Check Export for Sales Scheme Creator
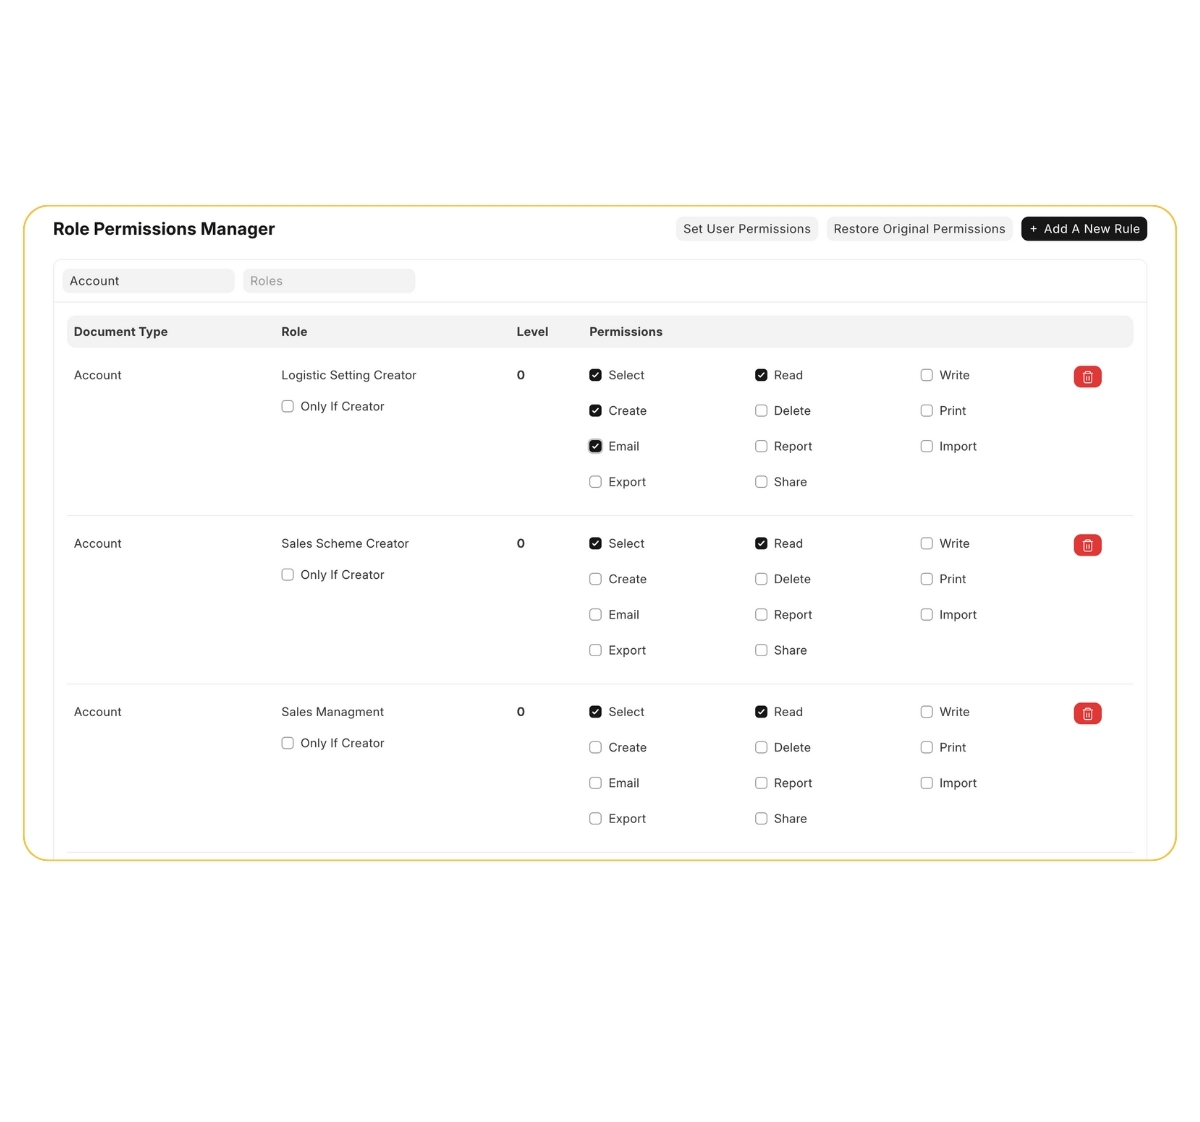 596,651
